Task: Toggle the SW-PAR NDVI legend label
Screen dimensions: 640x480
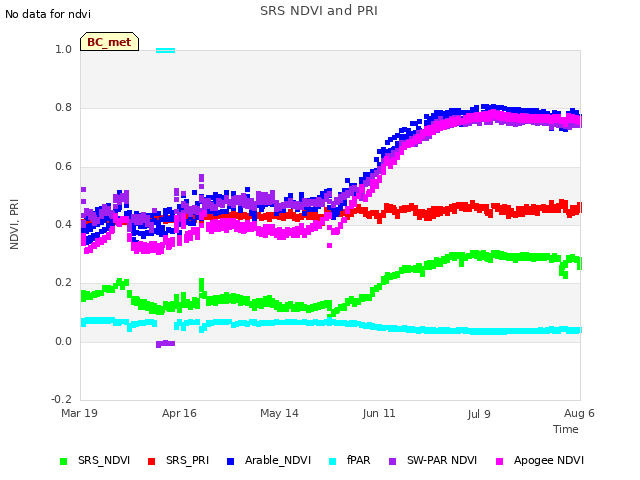Action: 442,460
